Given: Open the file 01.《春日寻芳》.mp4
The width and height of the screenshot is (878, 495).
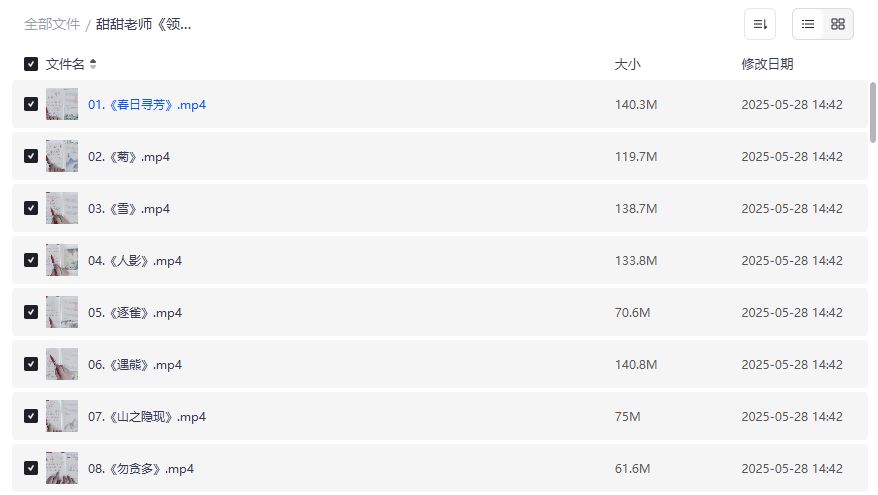Looking at the screenshot, I should tap(147, 104).
